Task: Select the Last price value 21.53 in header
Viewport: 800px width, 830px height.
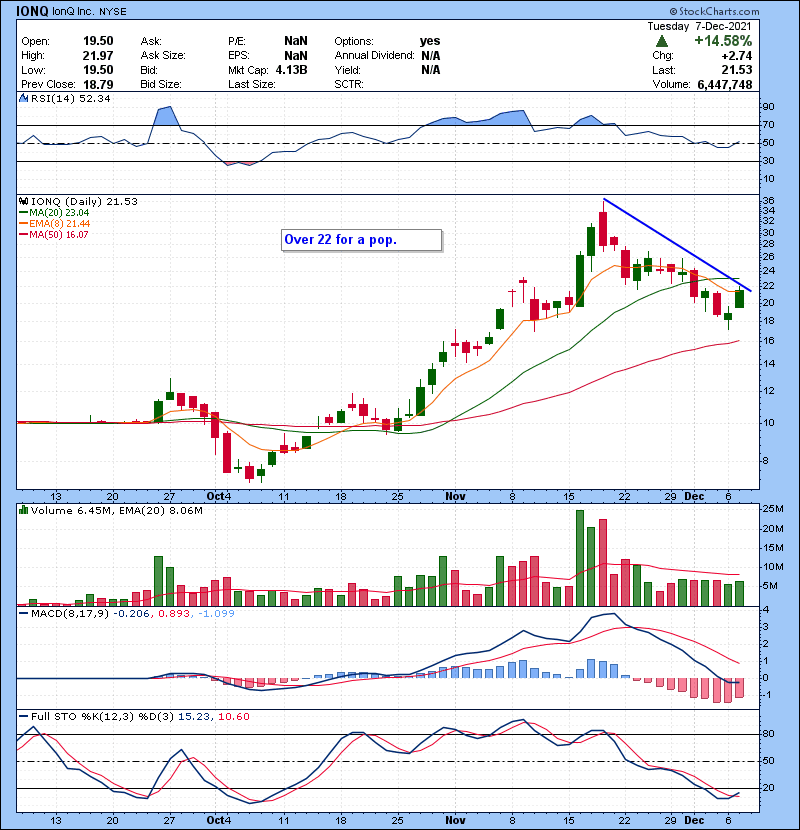Action: pos(736,70)
